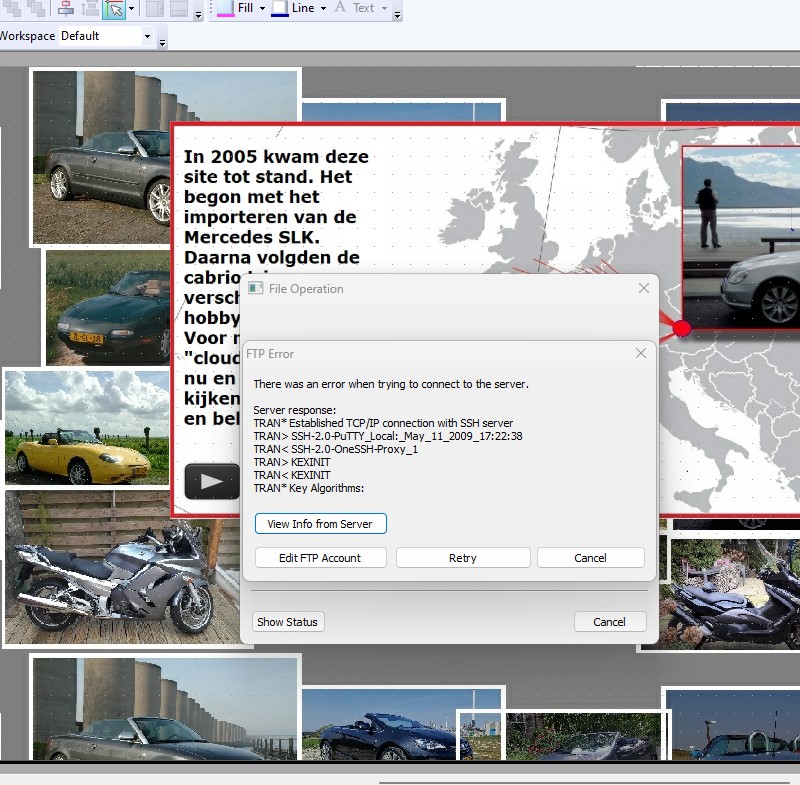Select the silver motorcycle by fence photo

click(122, 567)
